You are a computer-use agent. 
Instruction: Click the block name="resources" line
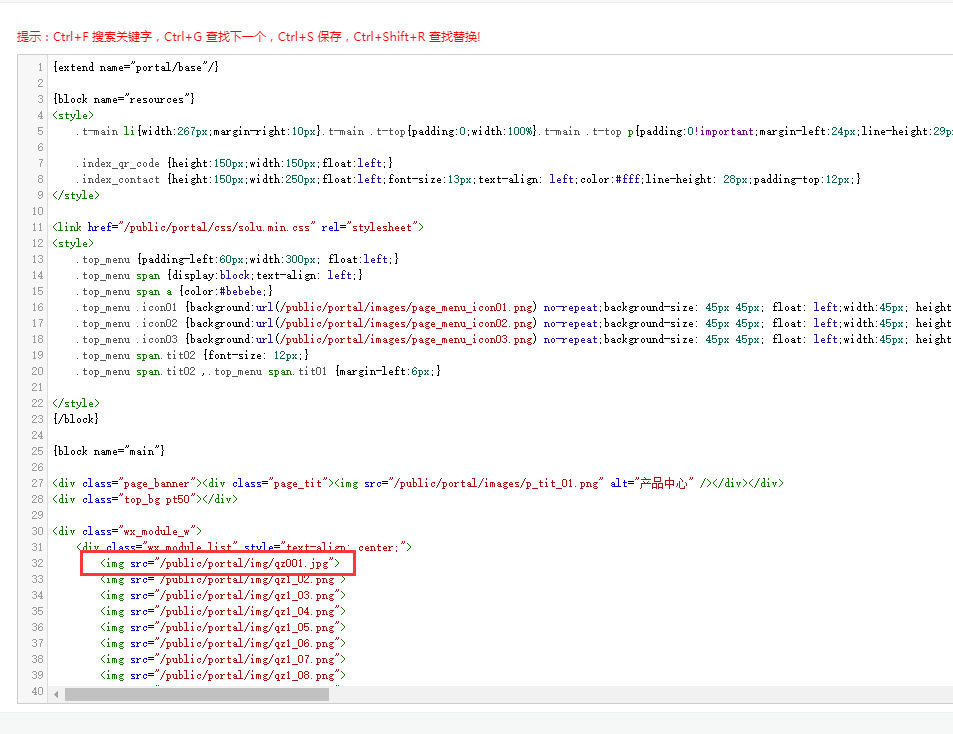123,100
